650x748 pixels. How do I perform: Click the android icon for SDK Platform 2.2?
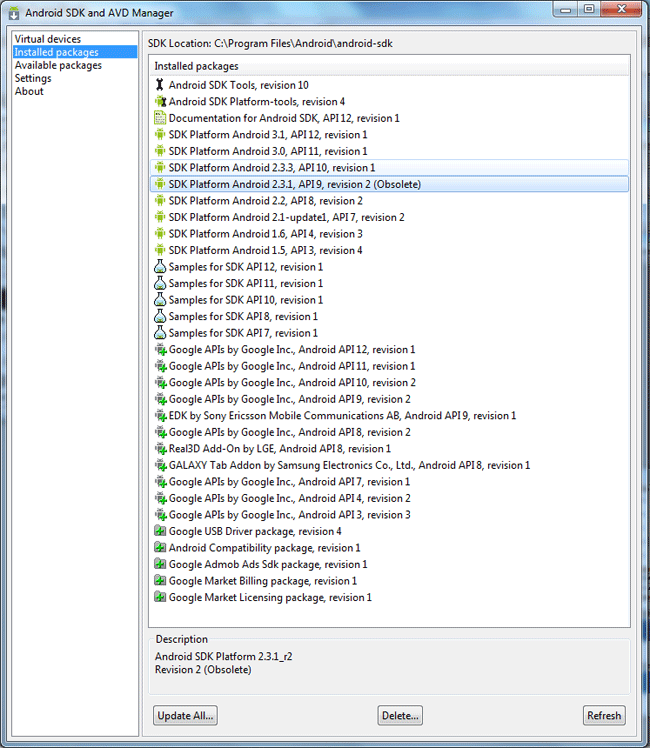160,201
